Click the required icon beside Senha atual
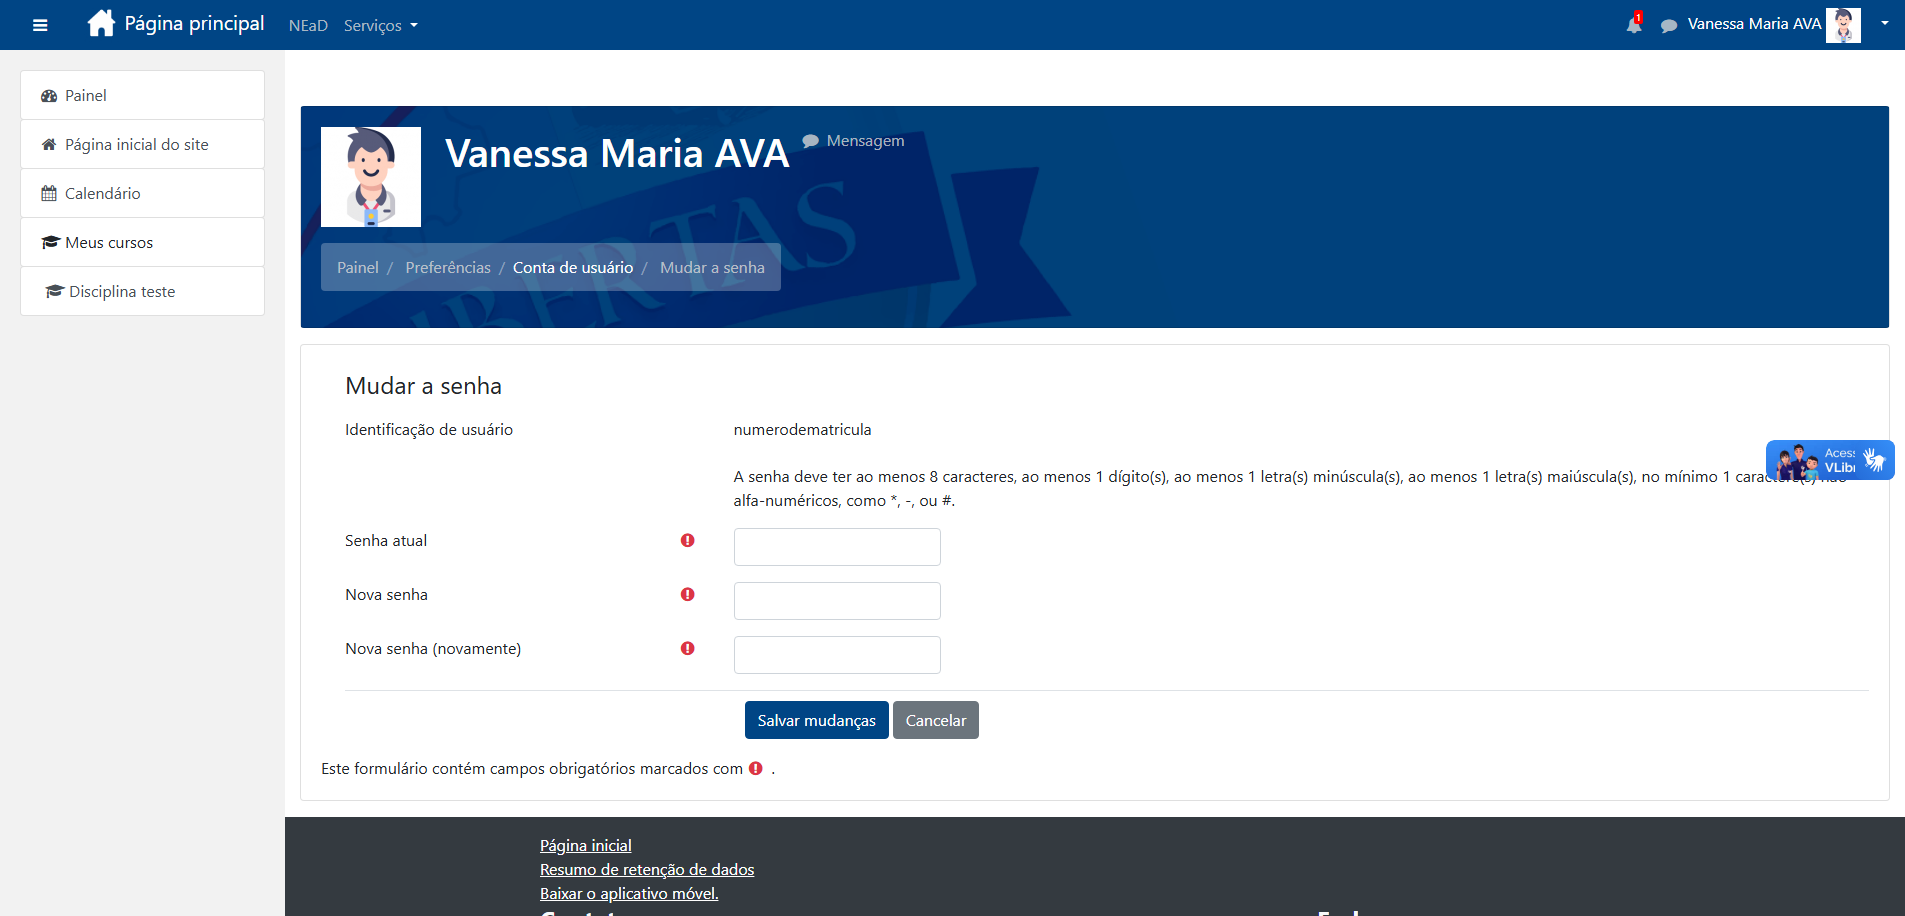The height and width of the screenshot is (916, 1905). click(687, 541)
